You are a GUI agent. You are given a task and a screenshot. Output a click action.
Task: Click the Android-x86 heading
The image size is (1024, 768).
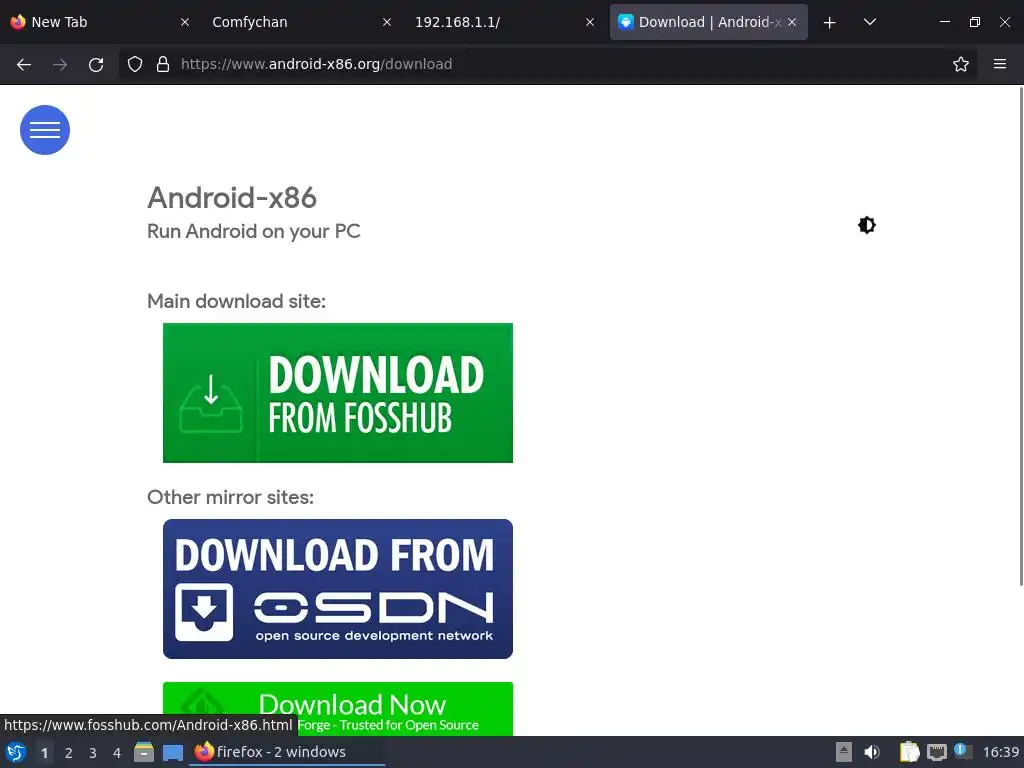point(232,197)
